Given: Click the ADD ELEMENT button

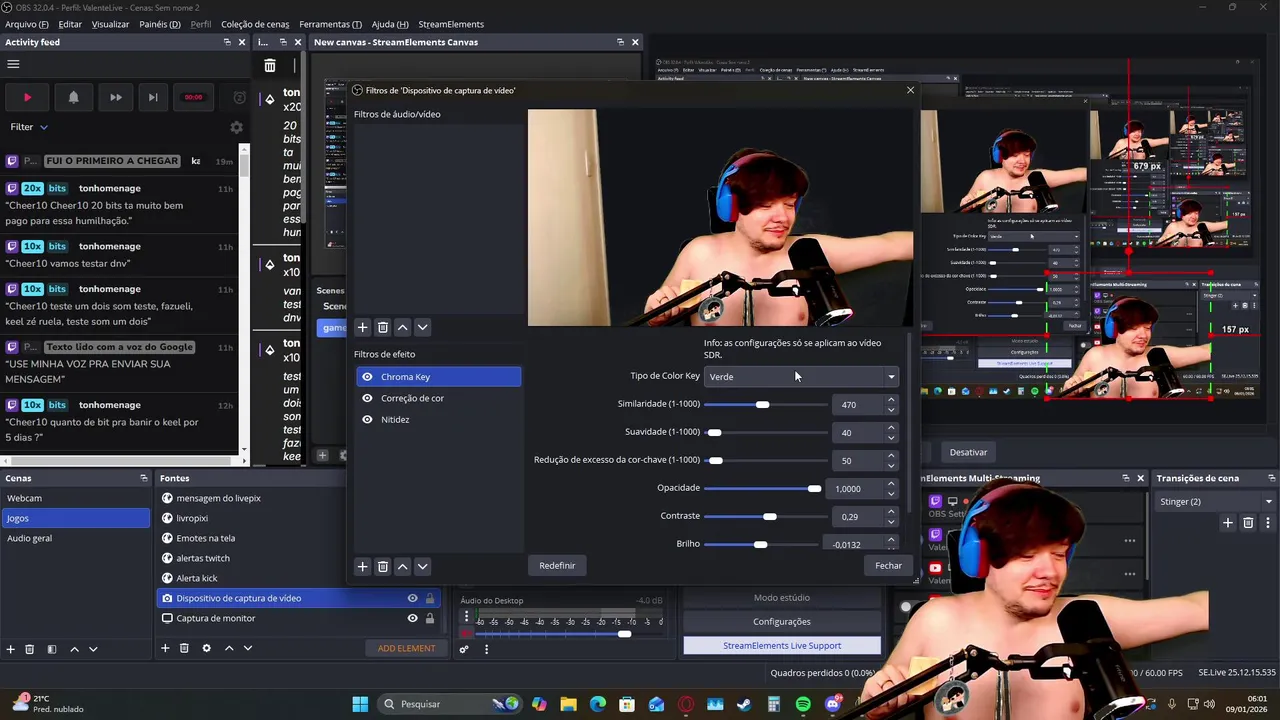Looking at the screenshot, I should coord(406,649).
